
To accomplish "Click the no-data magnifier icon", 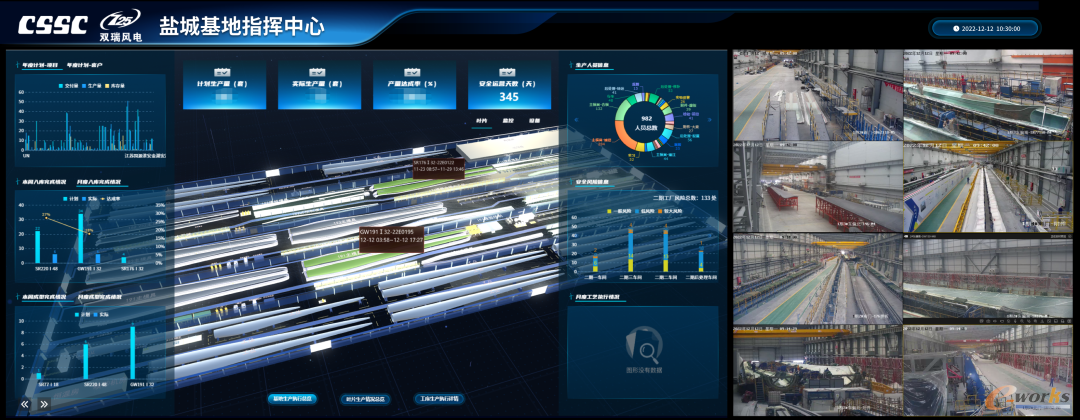I will (641, 350).
